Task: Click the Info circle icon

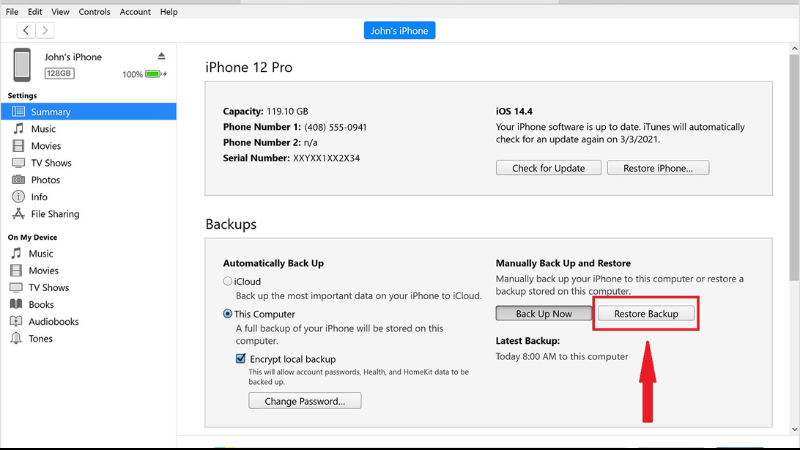Action: [x=18, y=196]
